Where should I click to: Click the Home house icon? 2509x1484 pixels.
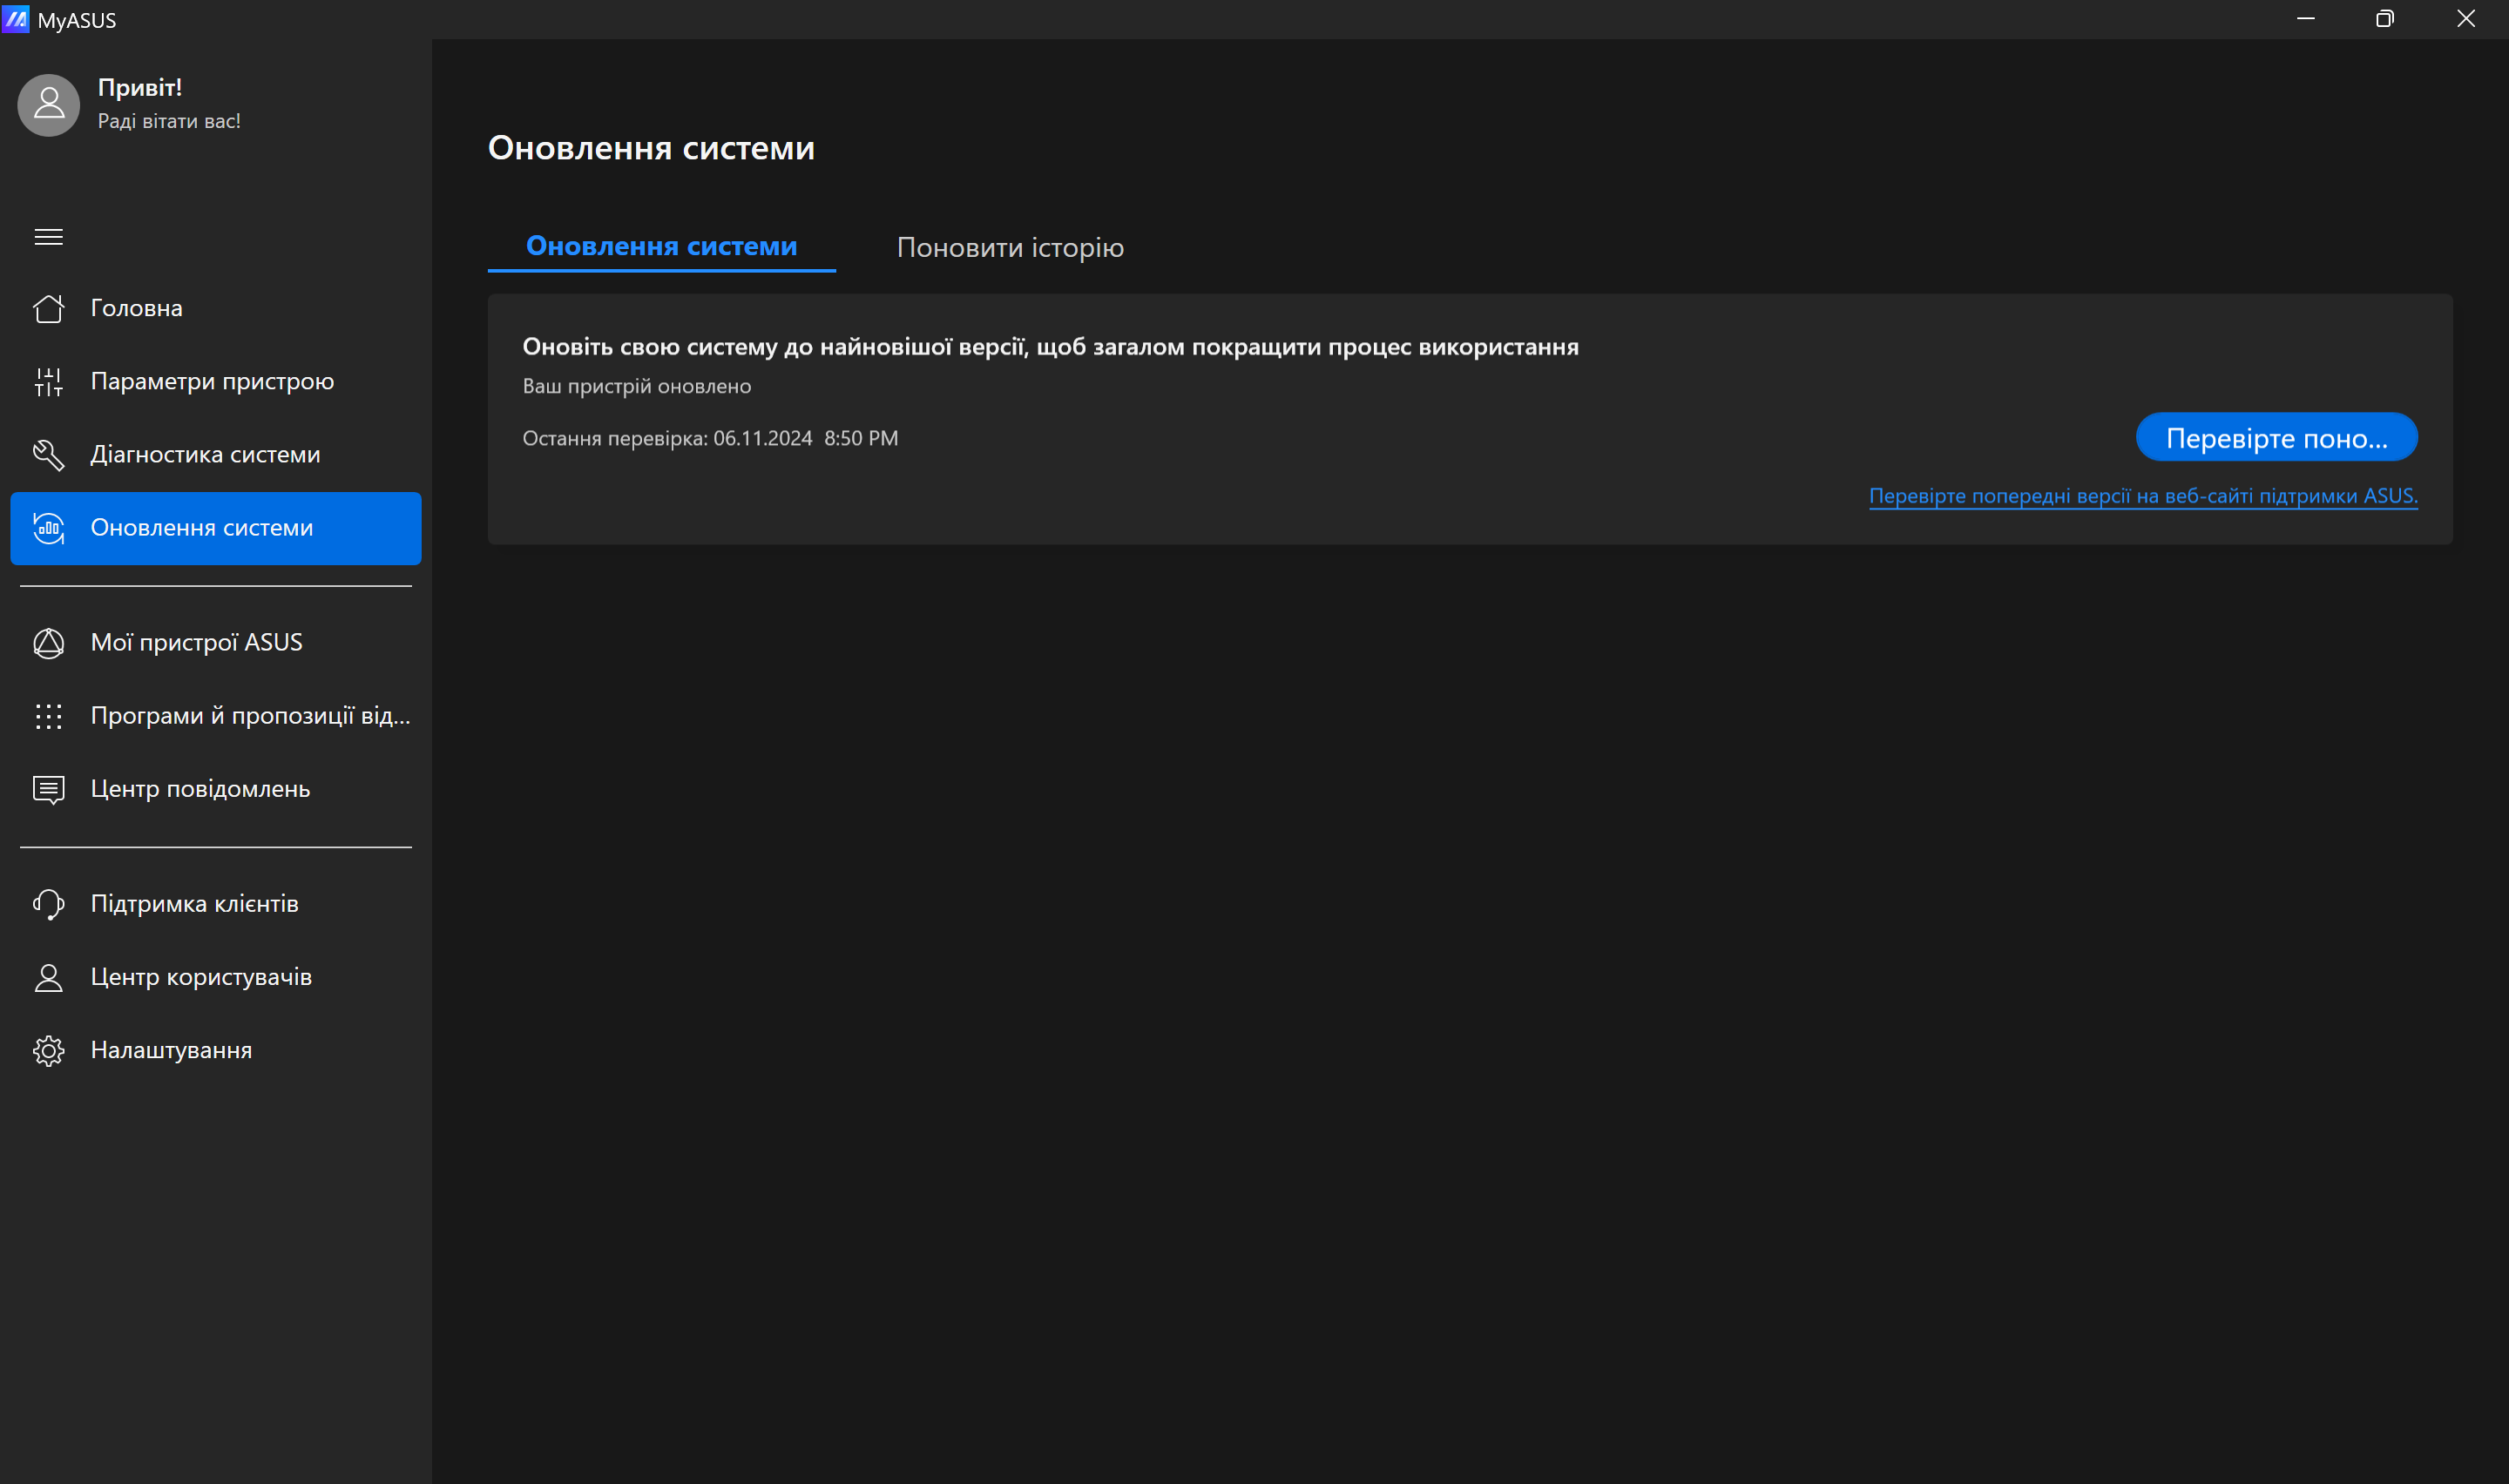coord(48,308)
